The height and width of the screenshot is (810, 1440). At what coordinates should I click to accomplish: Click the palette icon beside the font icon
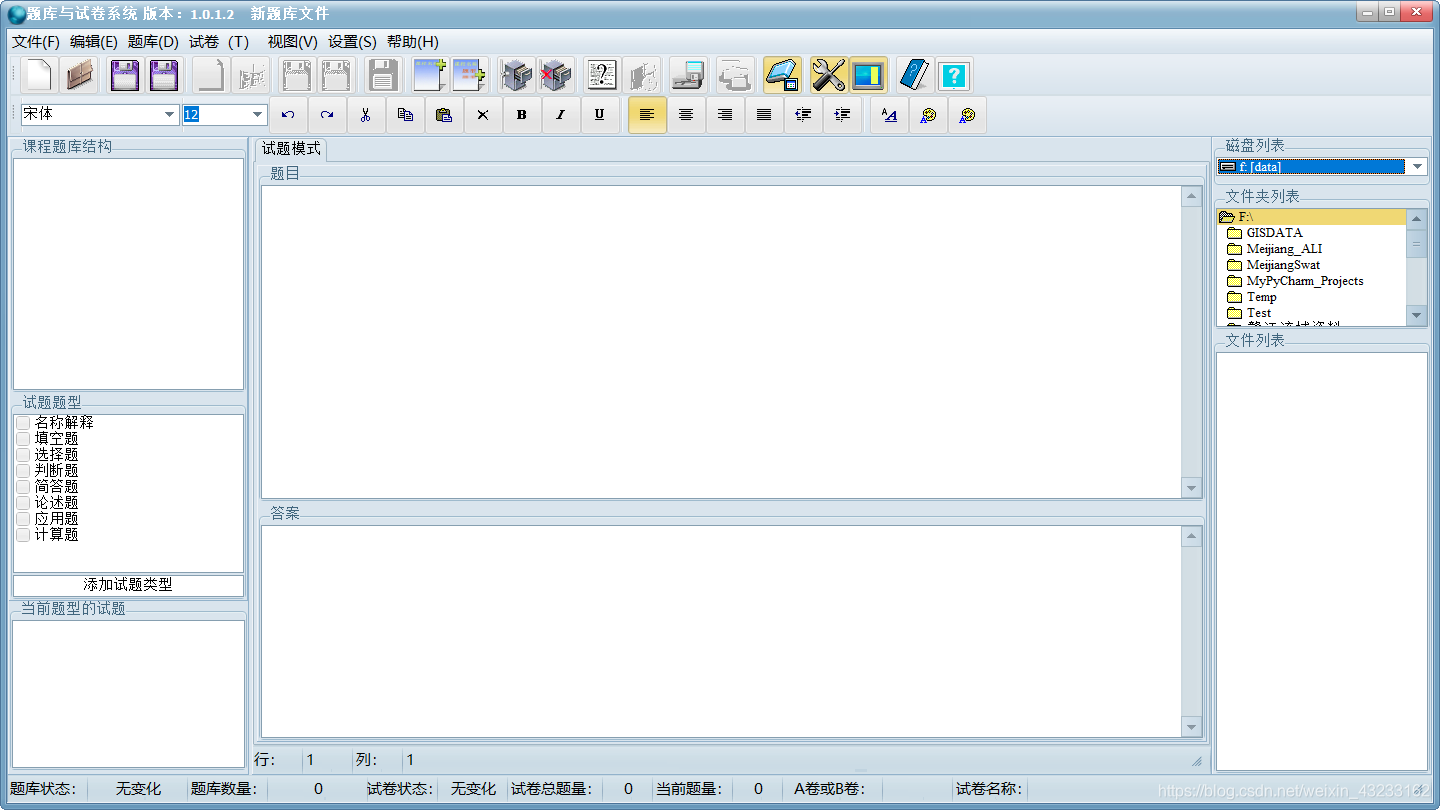tap(928, 115)
